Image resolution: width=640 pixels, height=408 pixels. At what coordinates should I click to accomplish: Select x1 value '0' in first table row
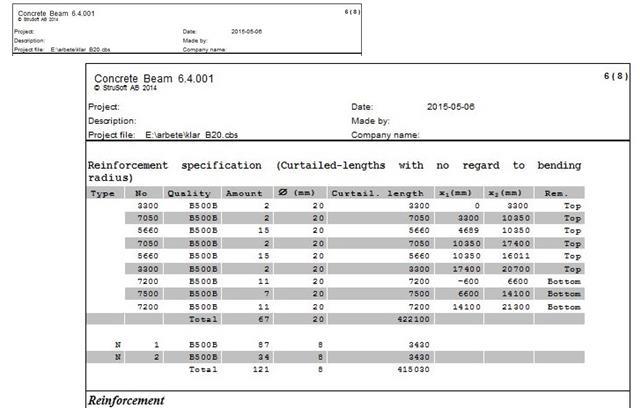pyautogui.click(x=477, y=206)
